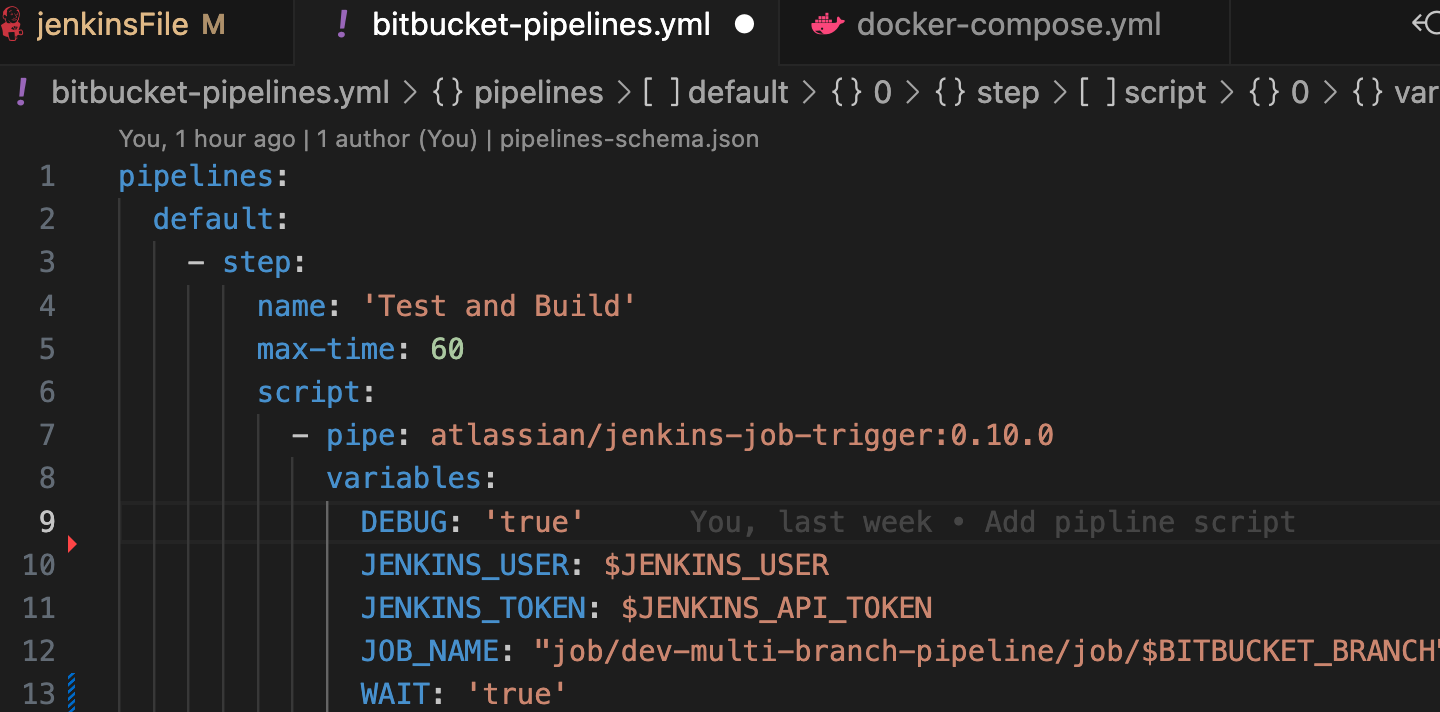Click the purple exclamation icon on bitbucket-pipelines tab
The height and width of the screenshot is (712, 1440).
click(343, 25)
